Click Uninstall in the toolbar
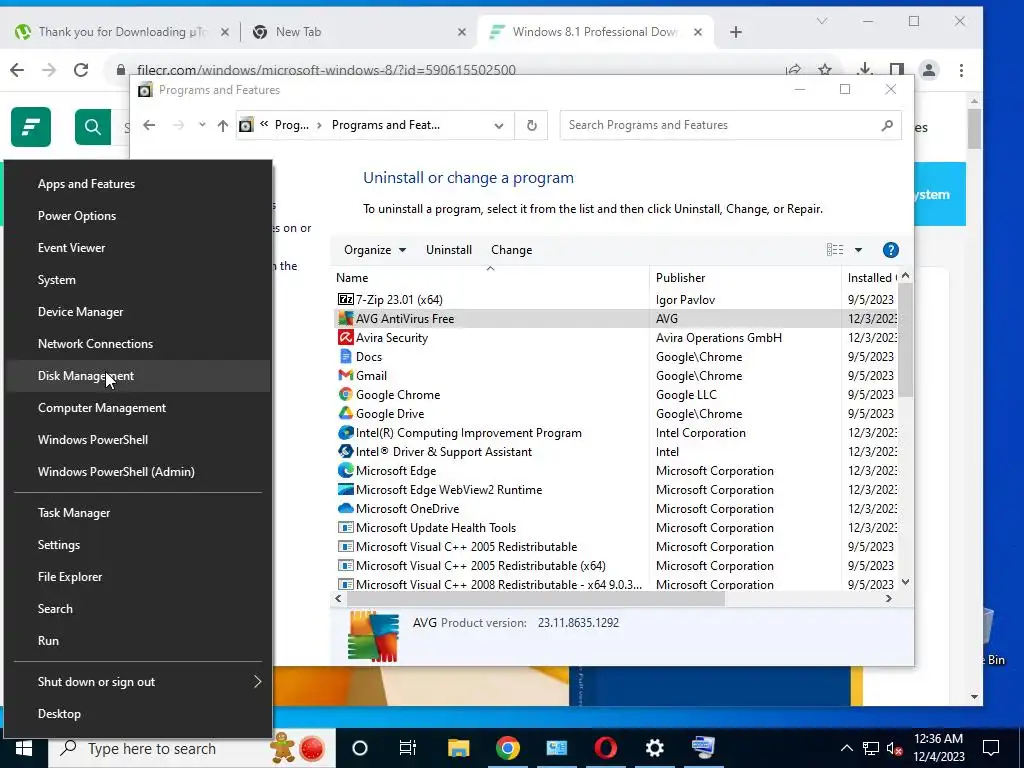The height and width of the screenshot is (768, 1024). [x=449, y=250]
